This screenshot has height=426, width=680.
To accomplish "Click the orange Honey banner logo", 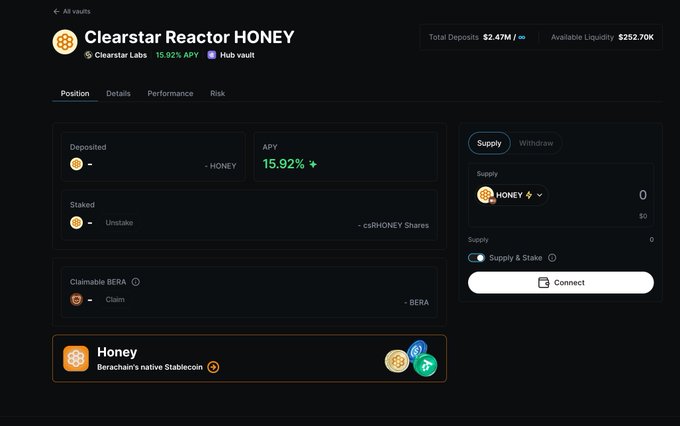I will pos(76,358).
